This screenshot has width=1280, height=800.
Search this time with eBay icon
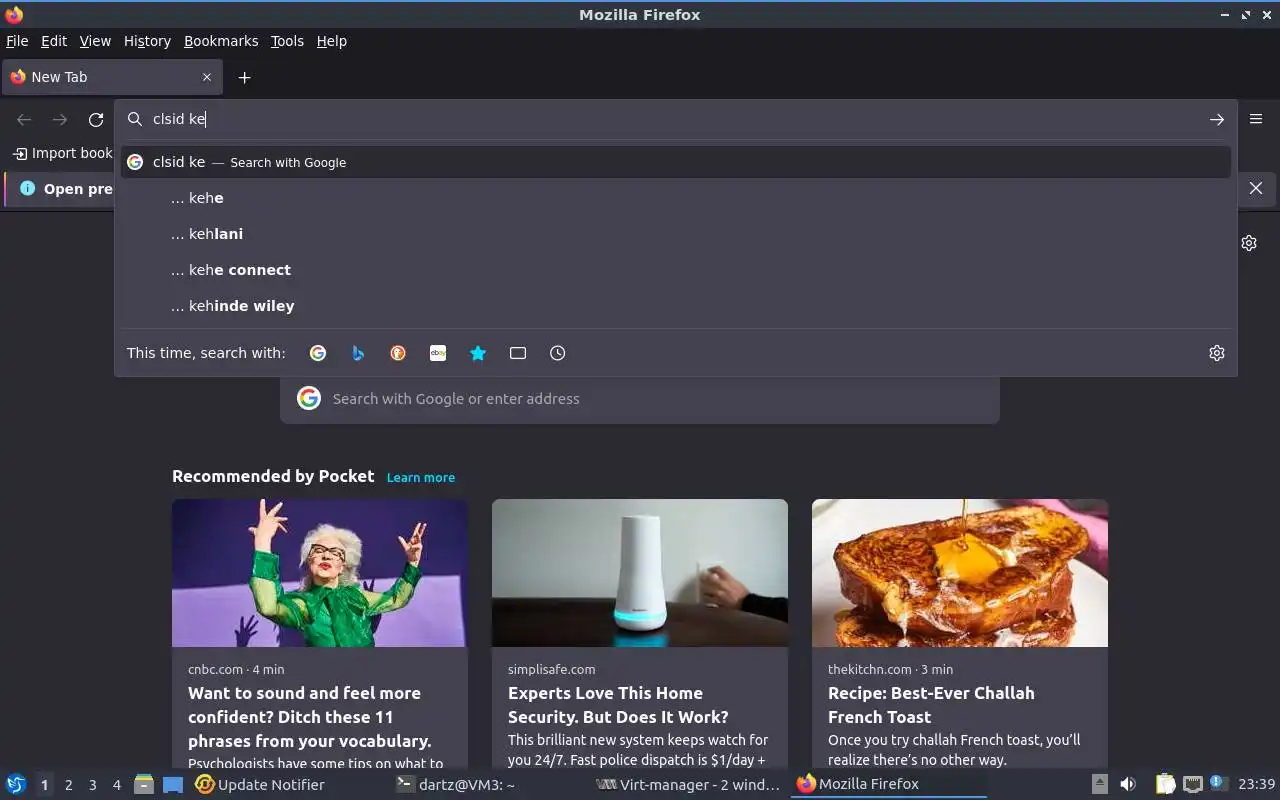438,353
